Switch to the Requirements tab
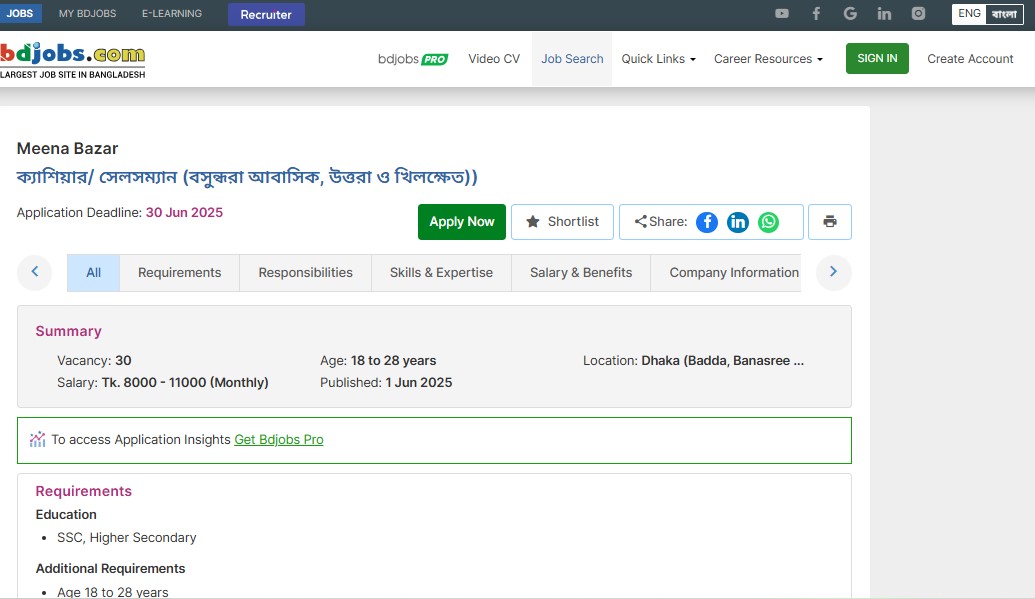 (180, 273)
